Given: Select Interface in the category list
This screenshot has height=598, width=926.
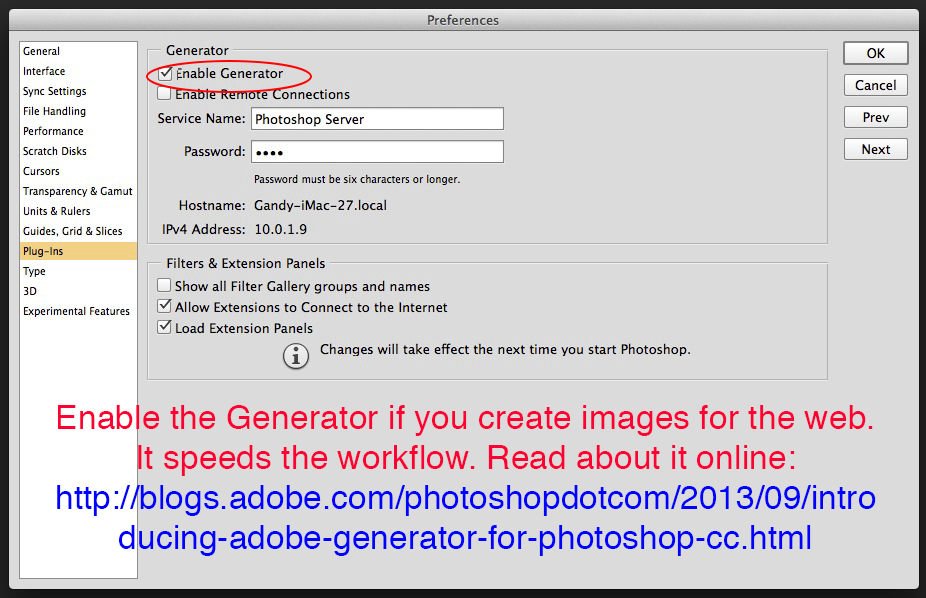Looking at the screenshot, I should 78,71.
